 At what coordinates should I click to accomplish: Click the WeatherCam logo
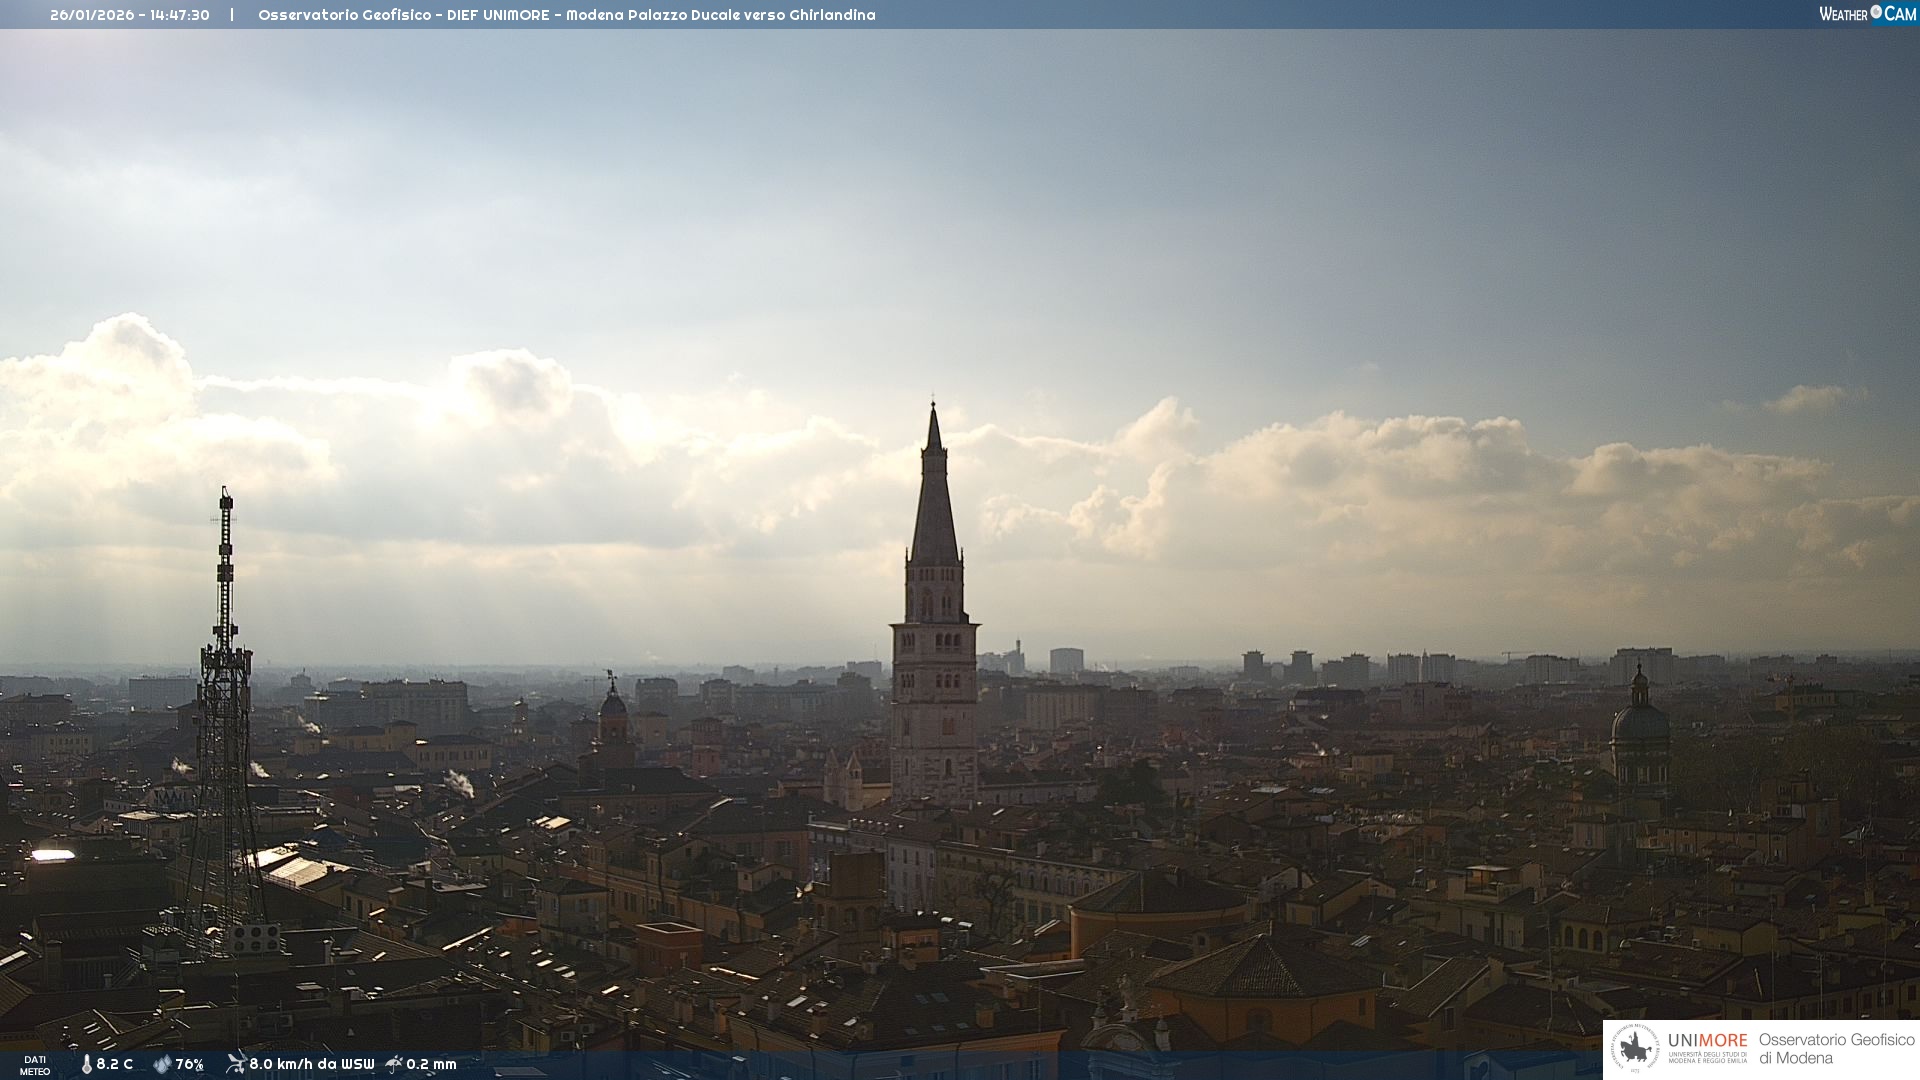(1866, 14)
